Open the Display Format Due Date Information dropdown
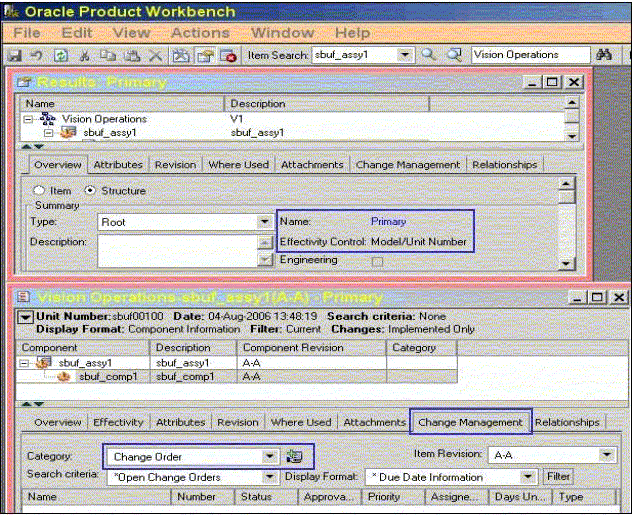This screenshot has height=515, width=632. [528, 477]
